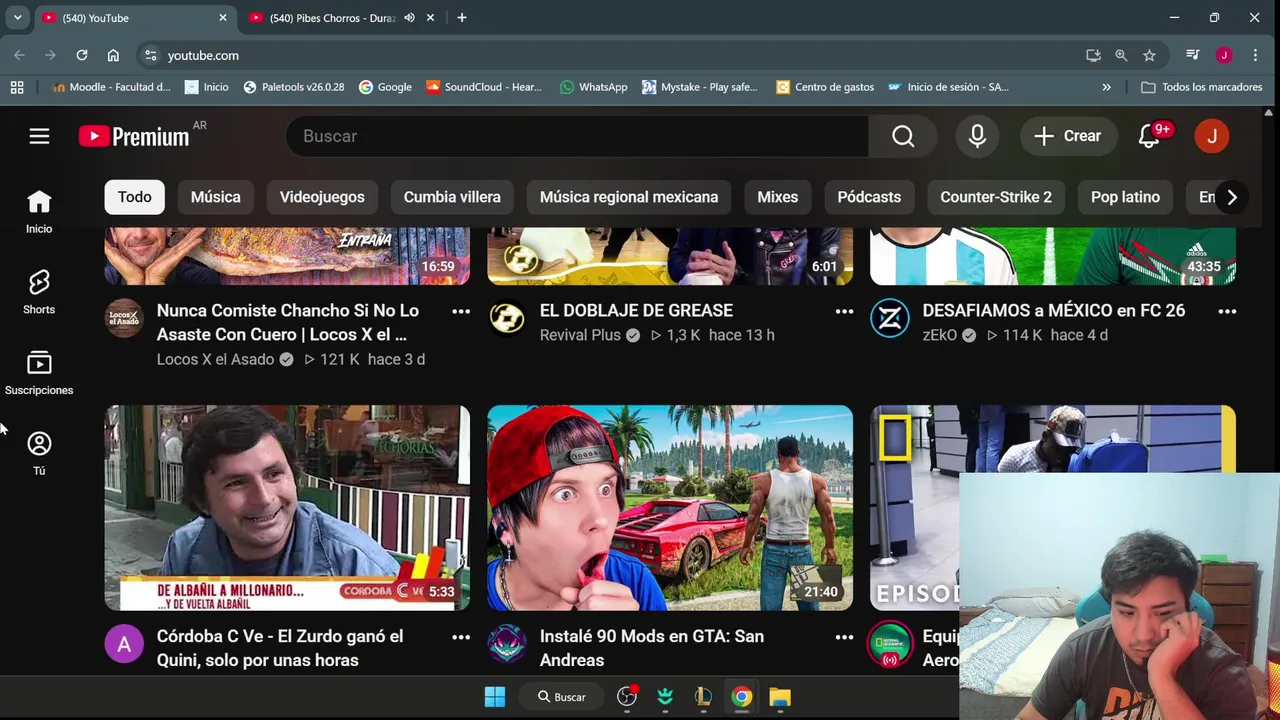
Task: Open Shorts from the sidebar
Action: (39, 292)
